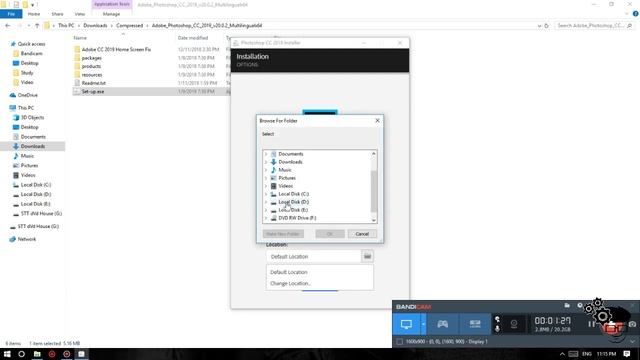Open installer Location folder icon button
This screenshot has height=360, width=640.
click(367, 256)
